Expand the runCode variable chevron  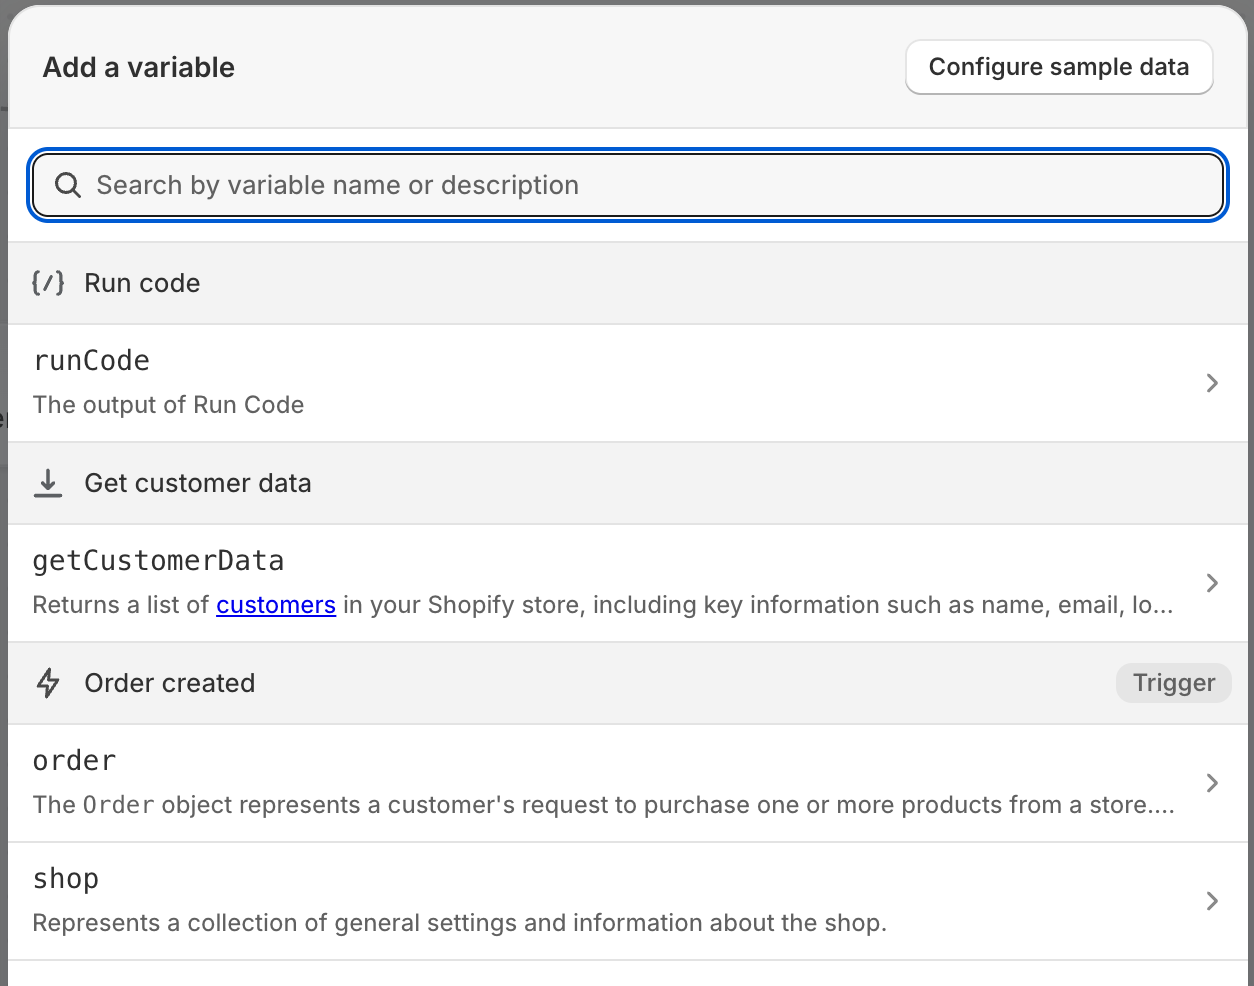[1212, 383]
